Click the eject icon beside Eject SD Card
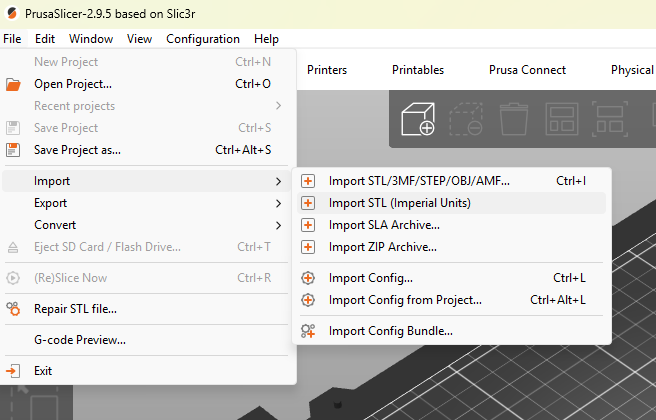 13,248
